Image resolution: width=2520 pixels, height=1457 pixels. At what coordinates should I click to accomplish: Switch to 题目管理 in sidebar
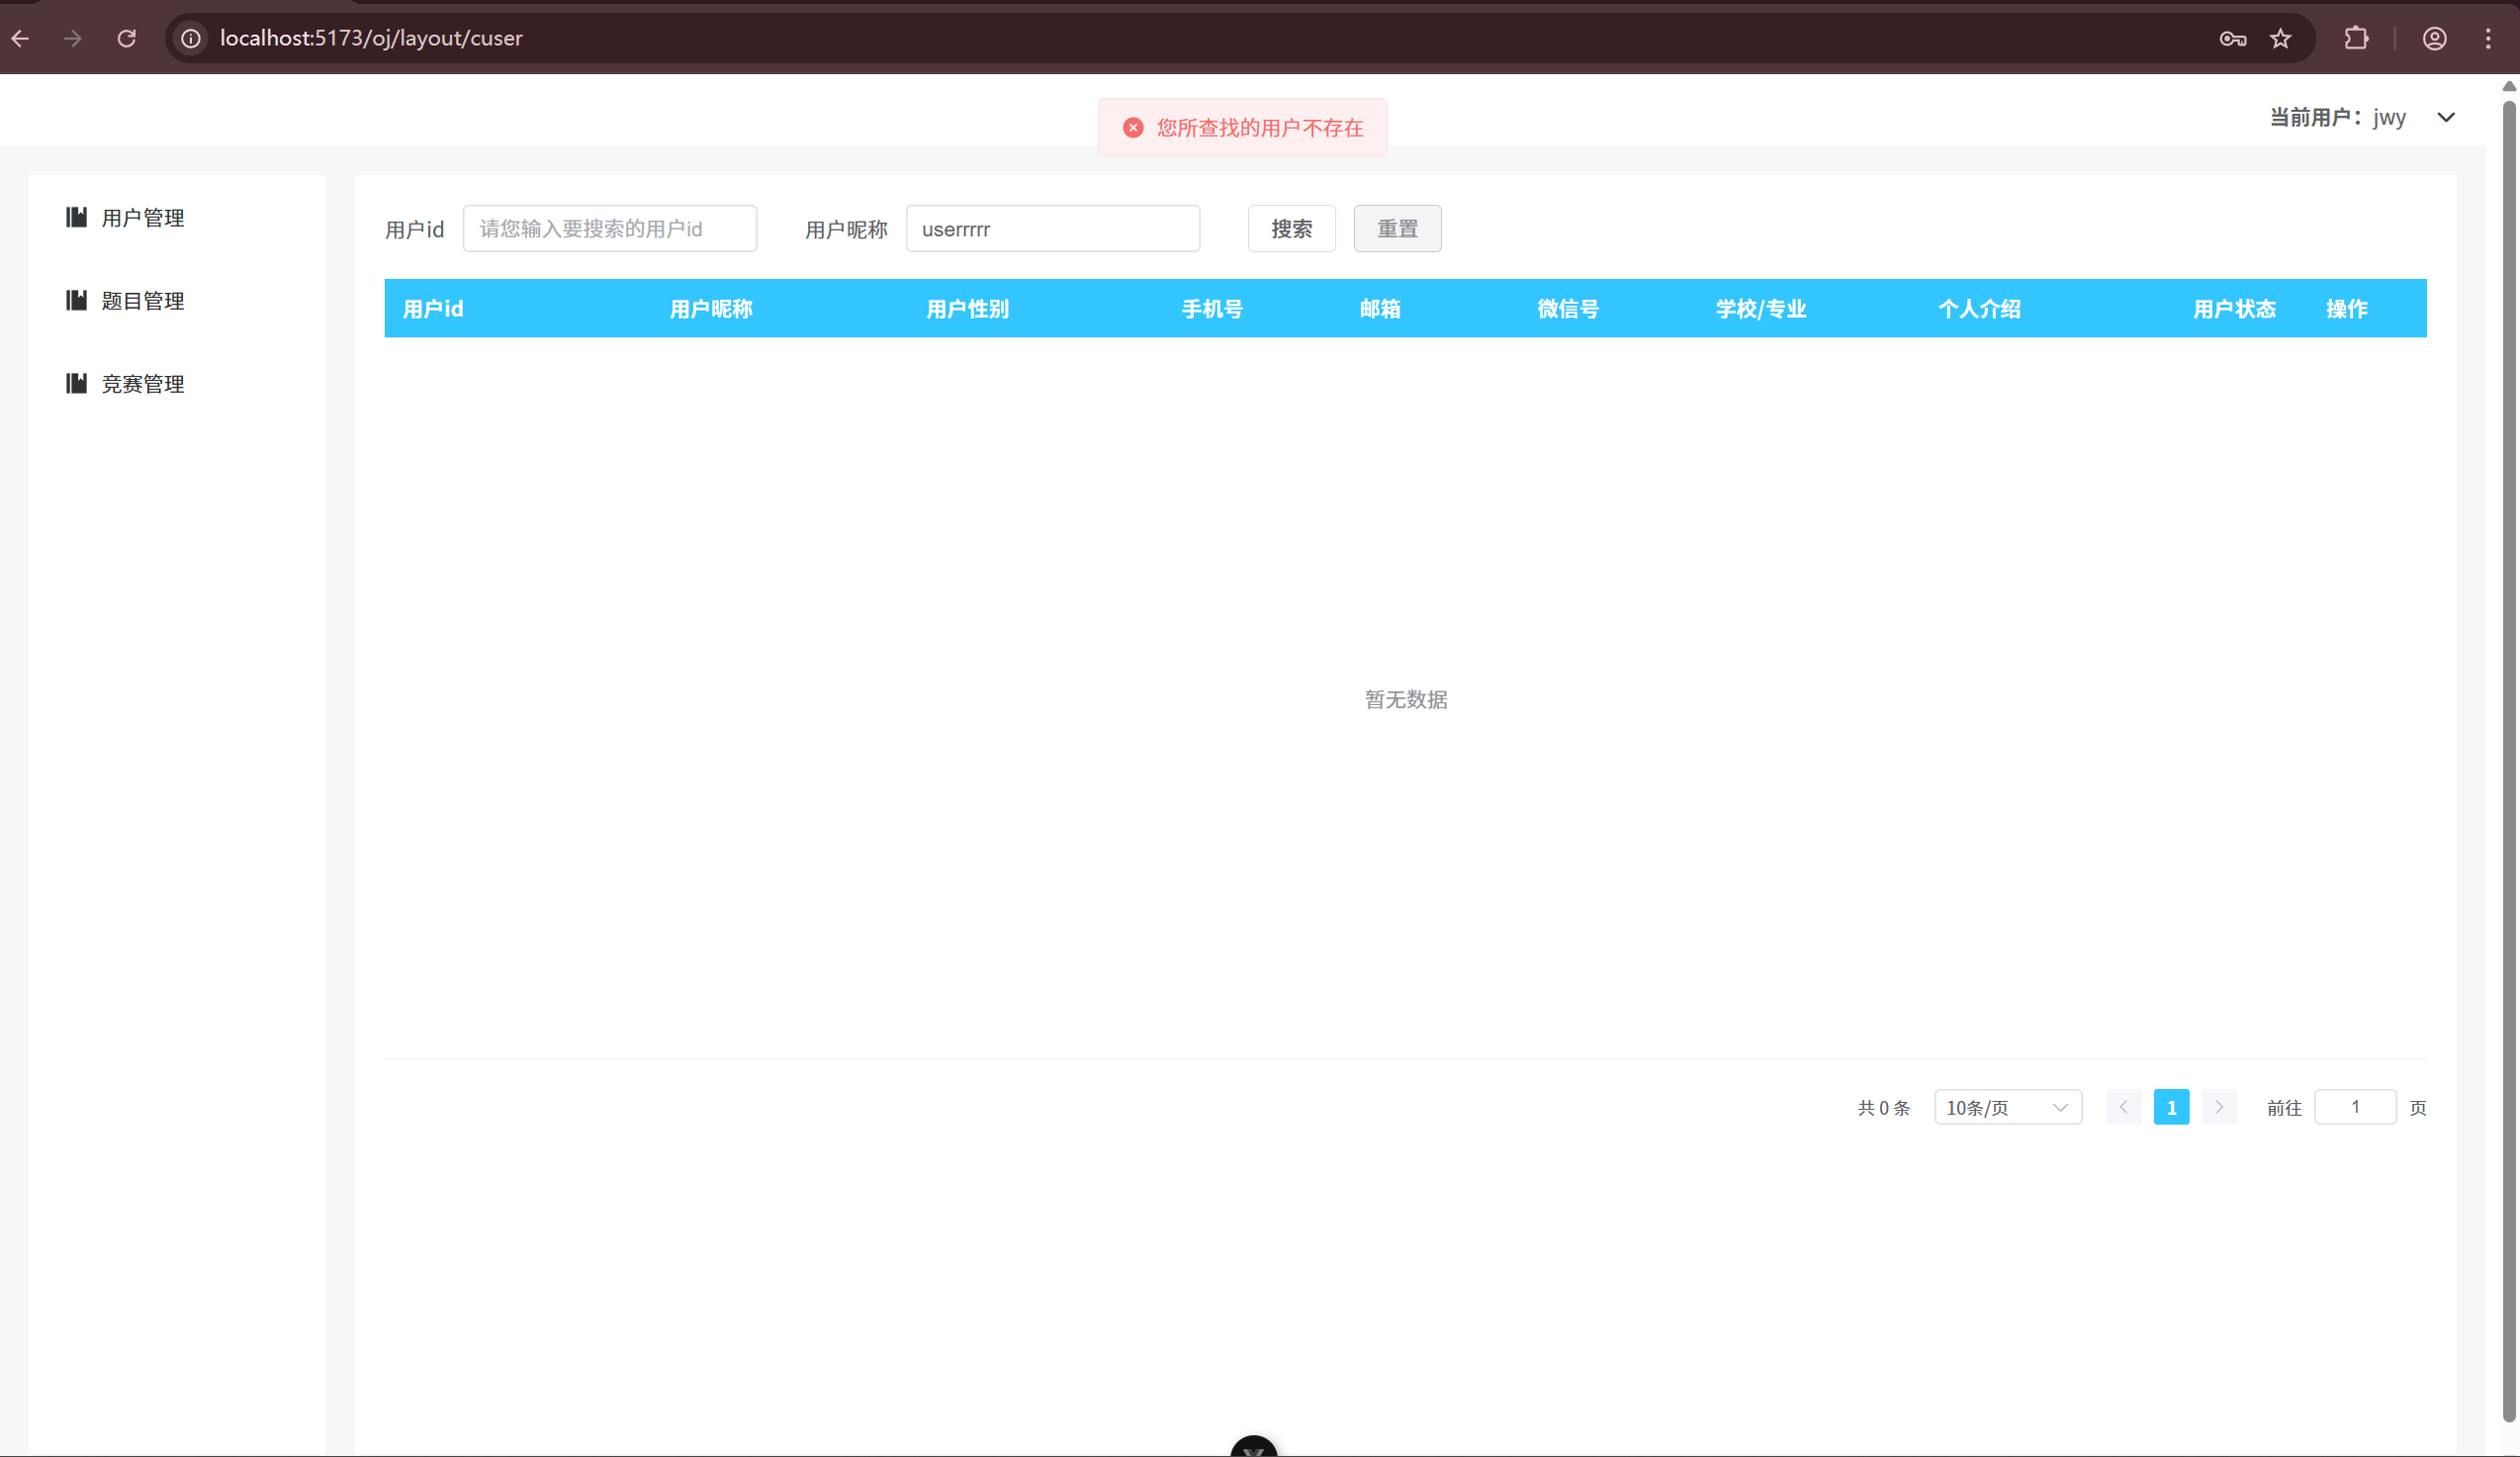tap(142, 300)
